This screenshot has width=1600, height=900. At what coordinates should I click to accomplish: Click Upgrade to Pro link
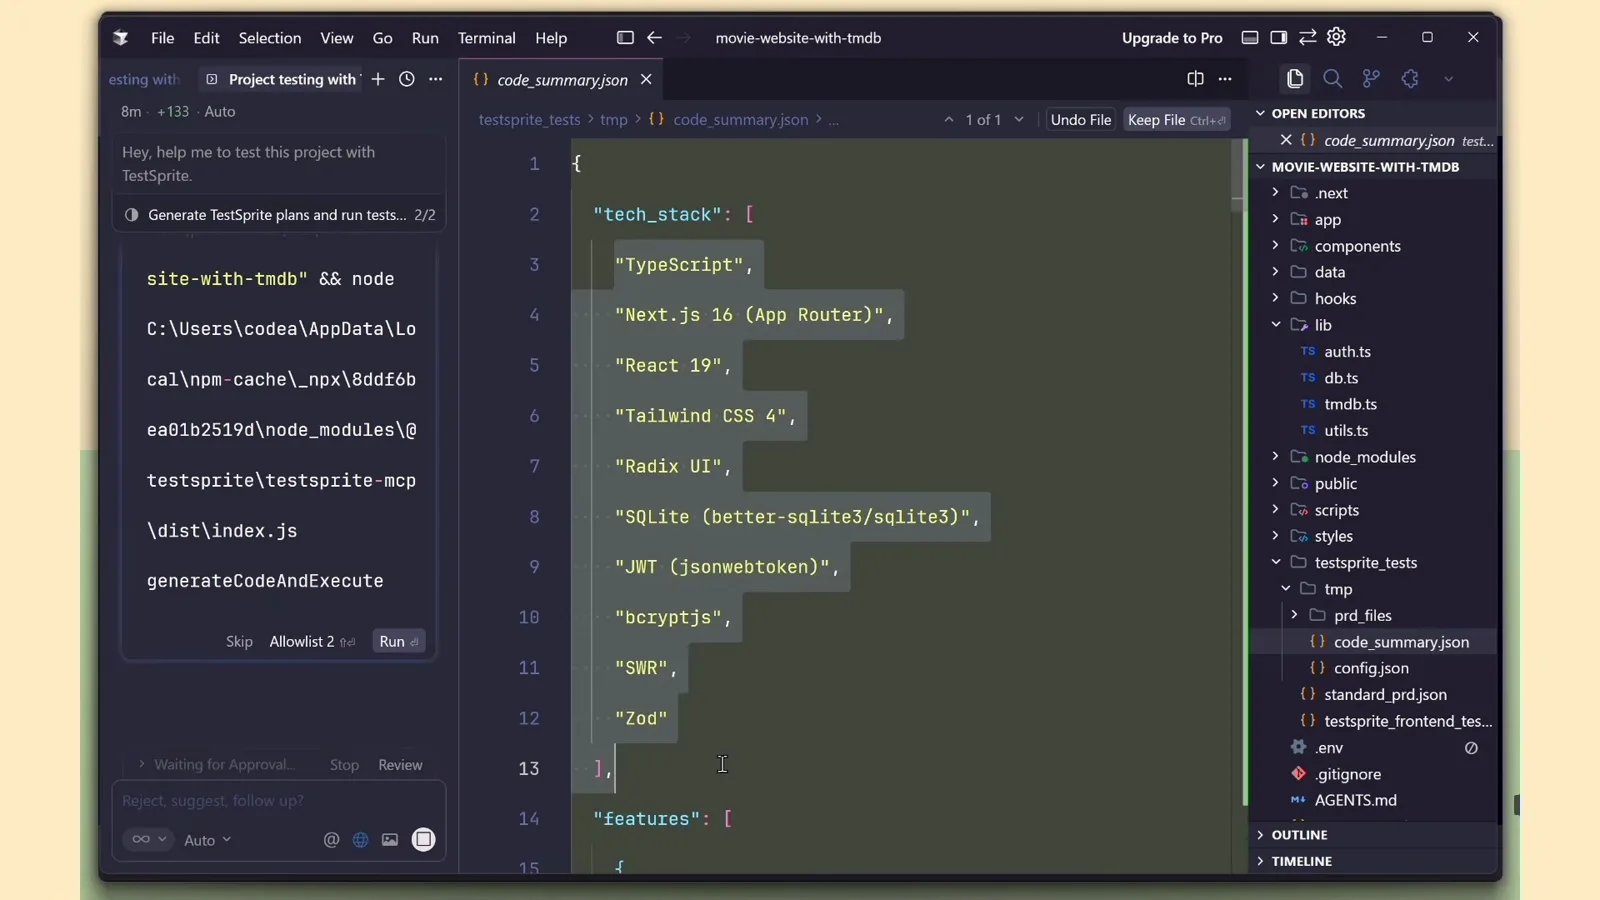pos(1172,38)
